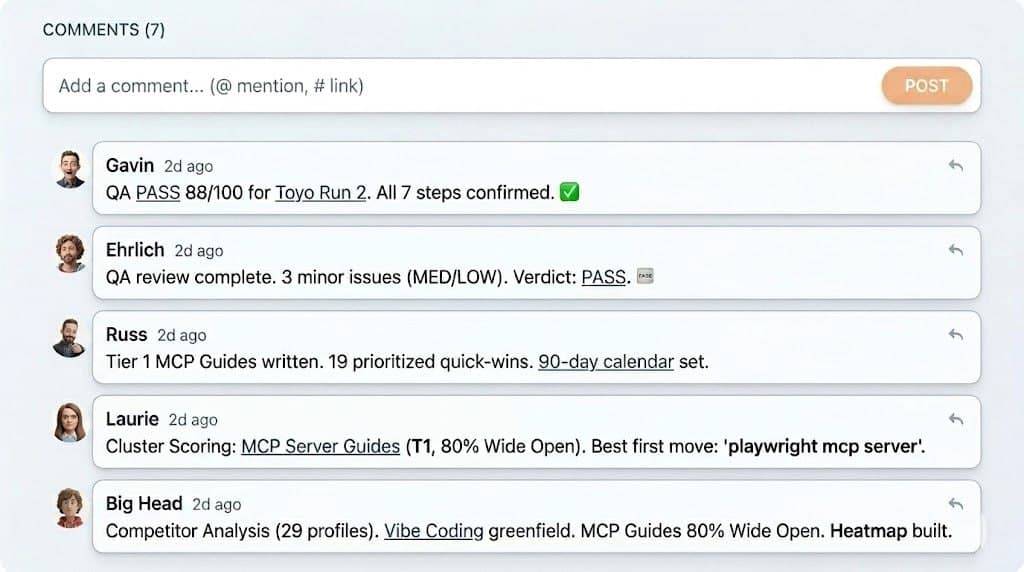
Task: Click Laurie's profile avatar
Action: [70, 423]
